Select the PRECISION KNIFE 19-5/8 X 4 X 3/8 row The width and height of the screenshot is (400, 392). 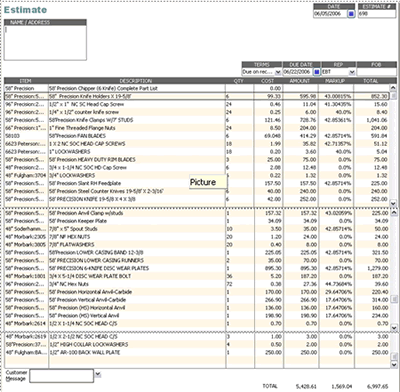197,199
